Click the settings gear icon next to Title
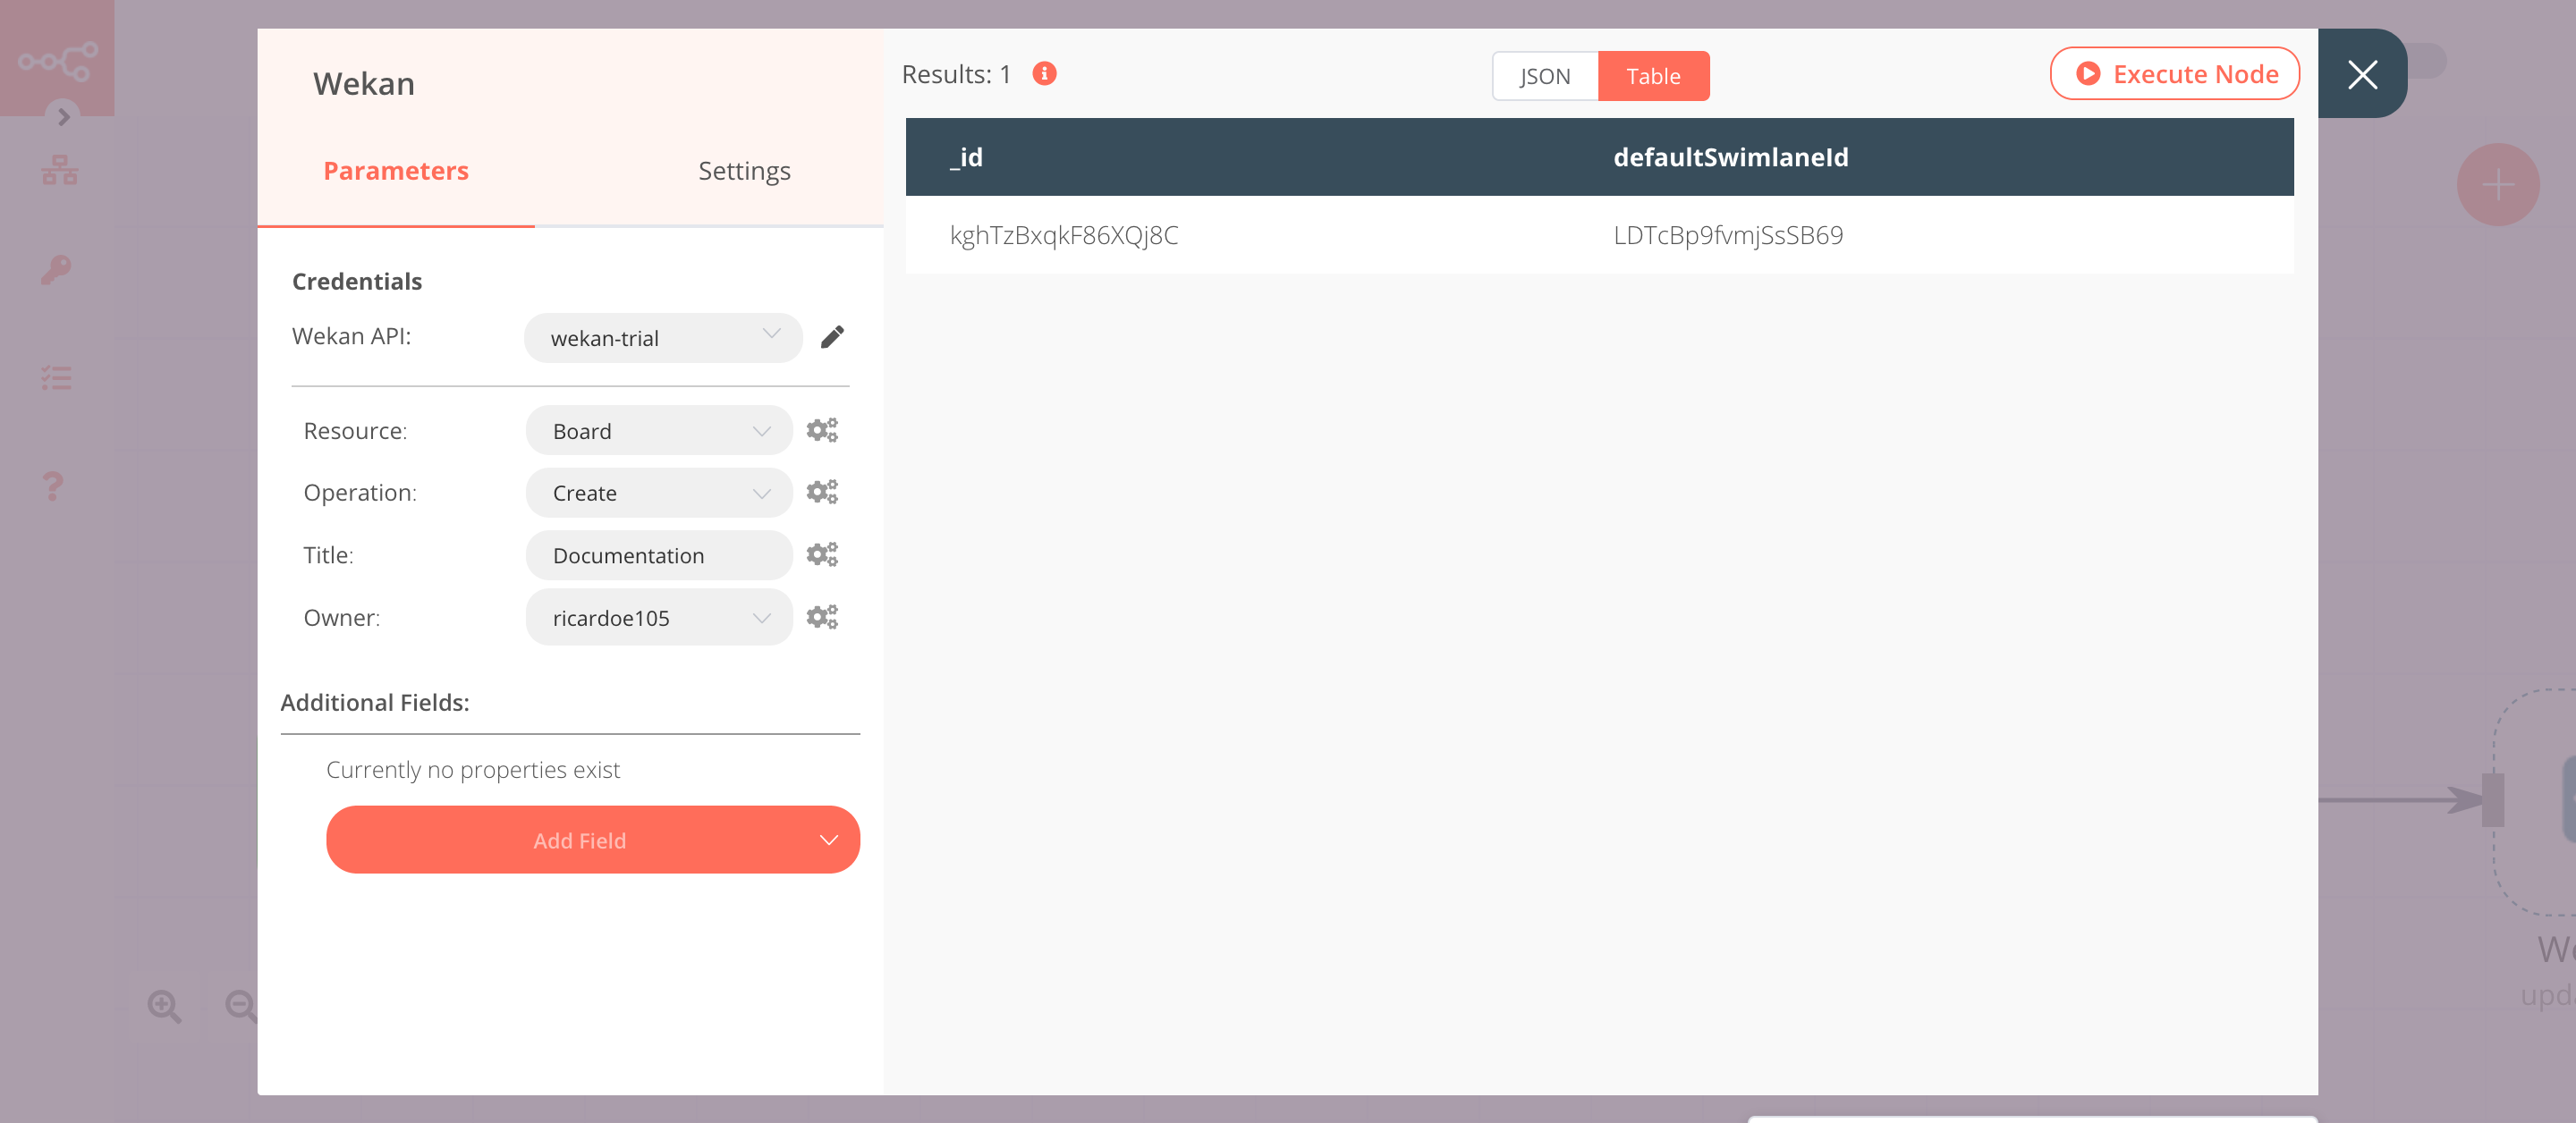The height and width of the screenshot is (1123, 2576). click(821, 553)
